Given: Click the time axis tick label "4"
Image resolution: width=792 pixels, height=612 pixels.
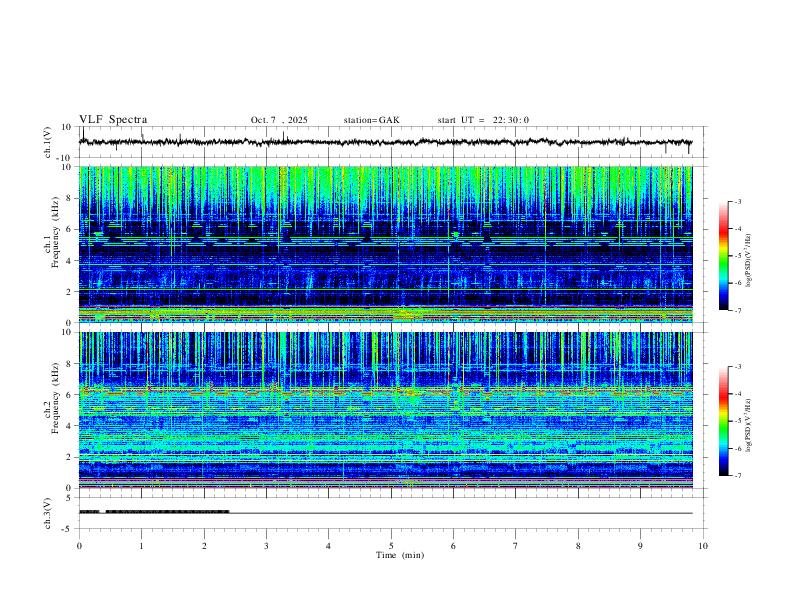Looking at the screenshot, I should click(x=328, y=546).
